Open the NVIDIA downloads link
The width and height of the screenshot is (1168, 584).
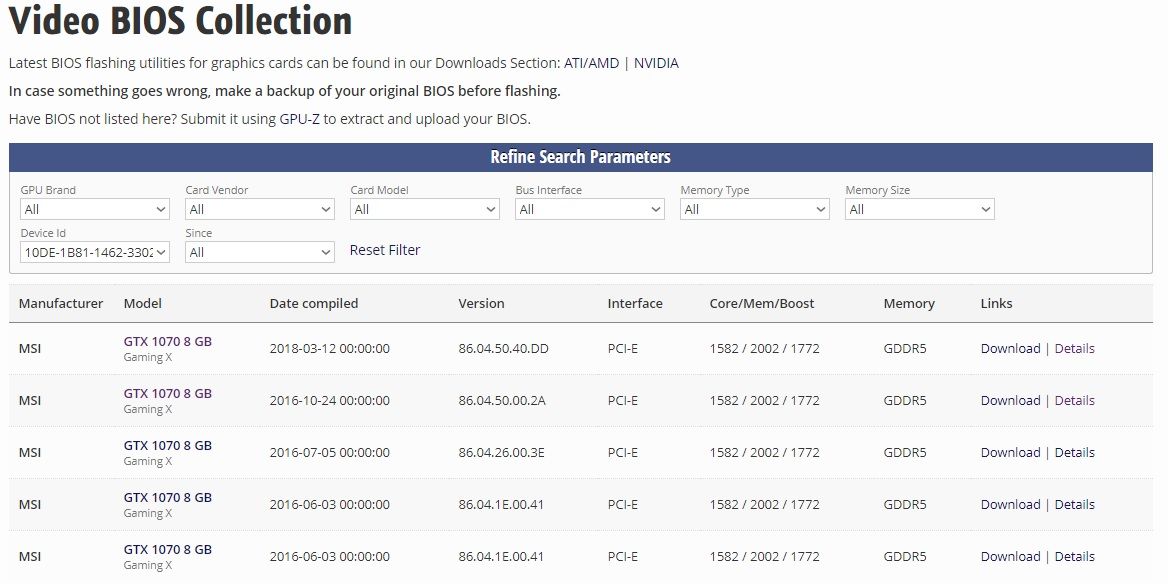point(656,63)
